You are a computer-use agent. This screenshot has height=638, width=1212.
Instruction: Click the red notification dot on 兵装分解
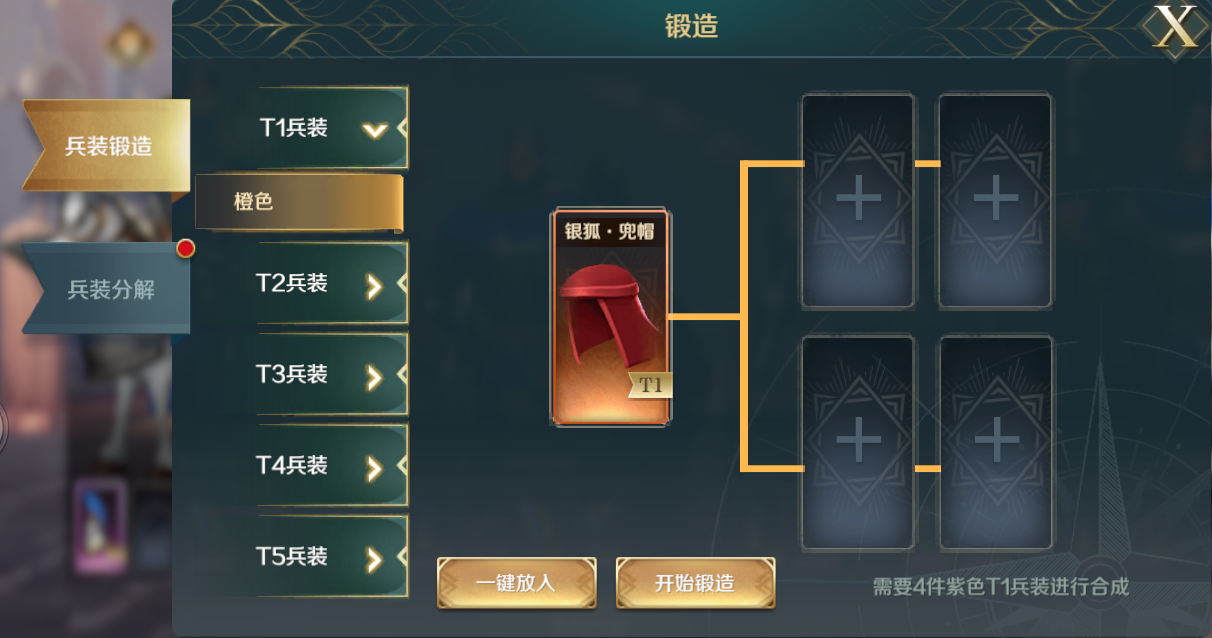pos(185,248)
